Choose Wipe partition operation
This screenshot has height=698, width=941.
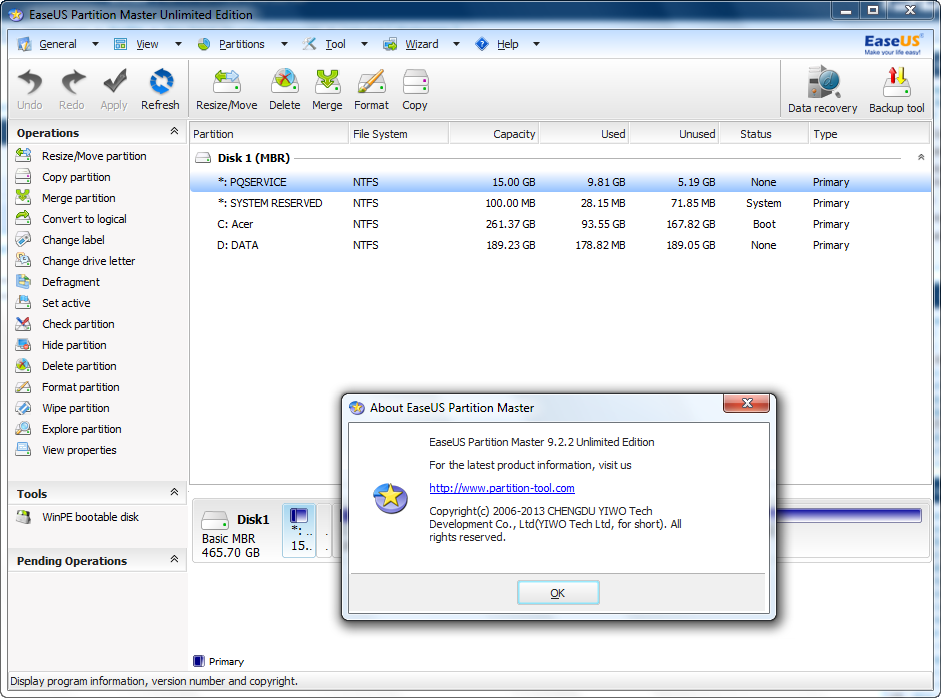pyautogui.click(x=76, y=408)
